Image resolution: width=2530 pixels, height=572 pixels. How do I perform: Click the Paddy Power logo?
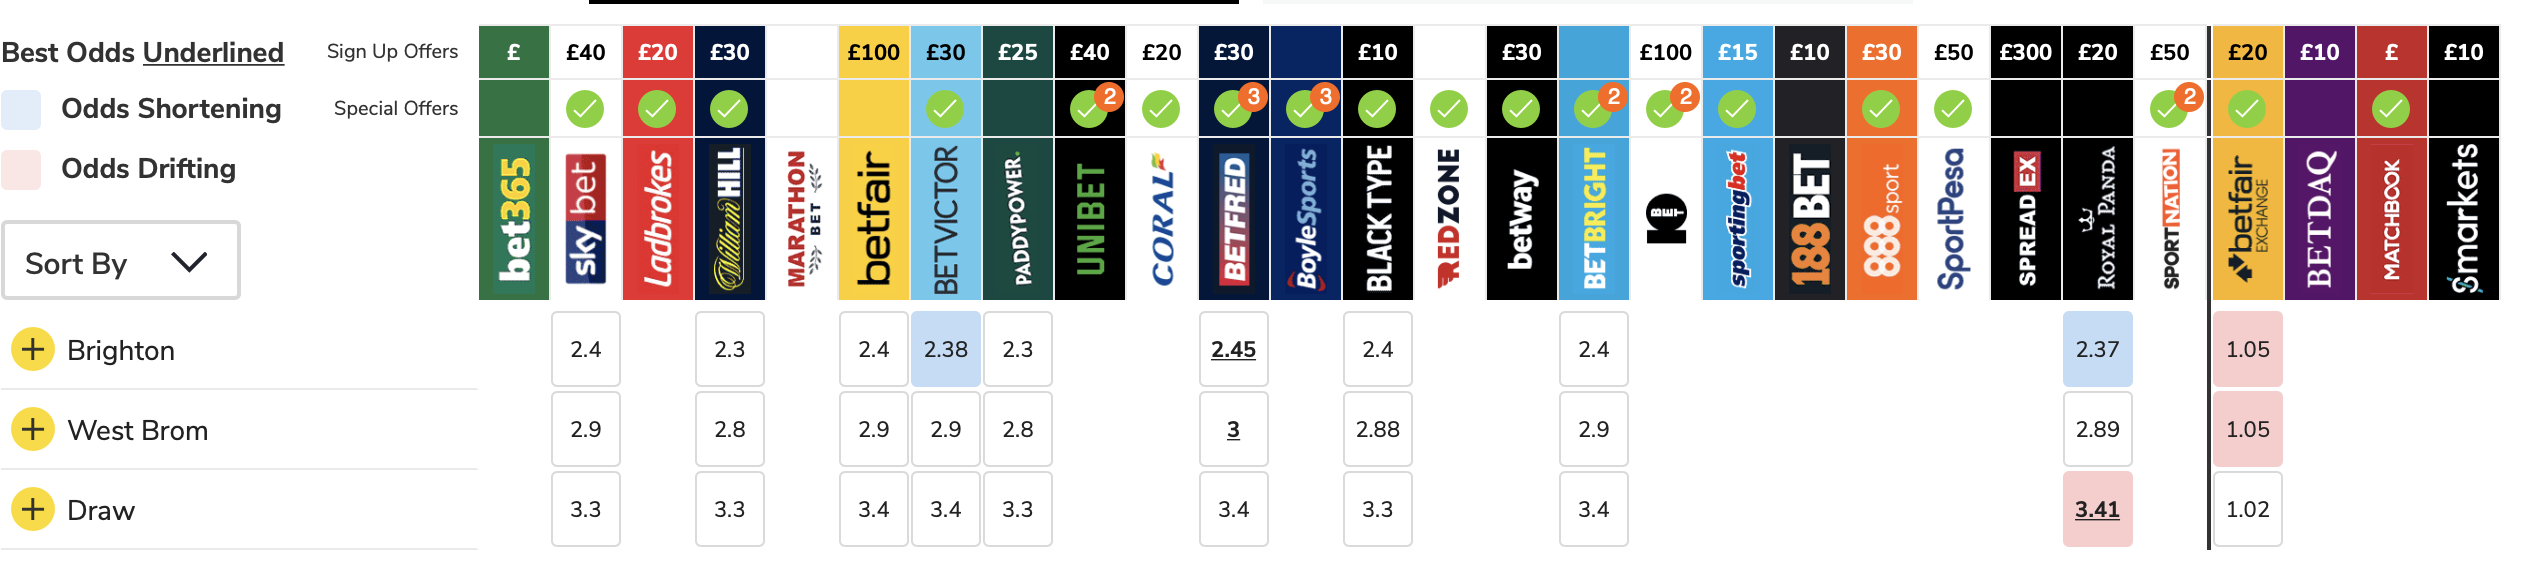(x=1018, y=219)
